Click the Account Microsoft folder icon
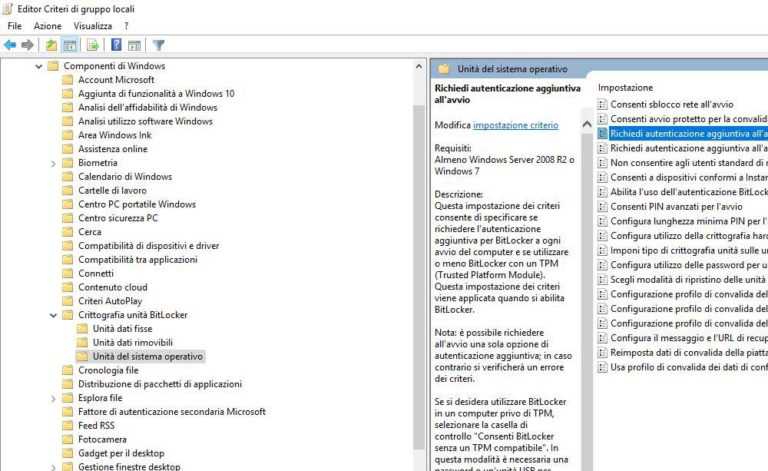Screen dimensions: 768x471 tap(68, 80)
